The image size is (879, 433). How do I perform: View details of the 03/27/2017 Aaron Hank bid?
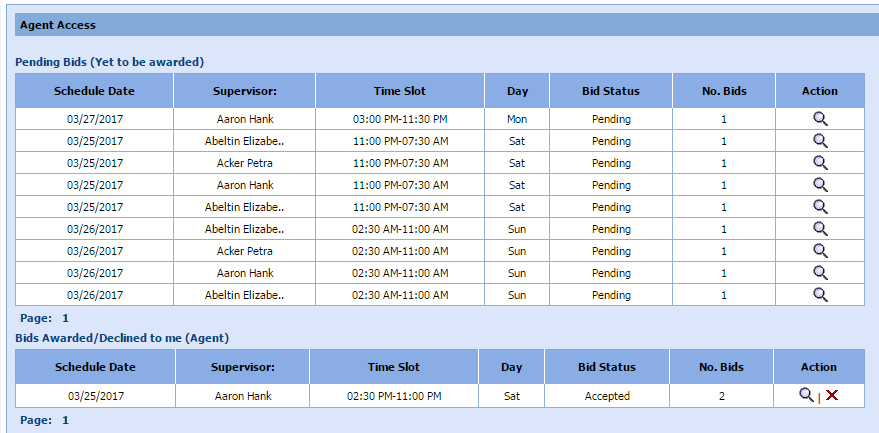pos(820,118)
